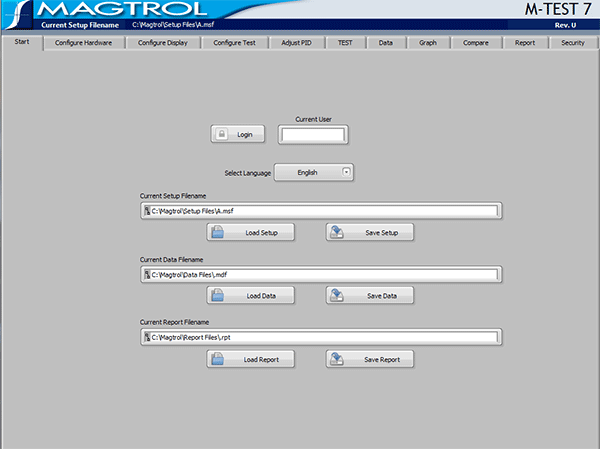Click the save icon on Save Setup

[337, 232]
